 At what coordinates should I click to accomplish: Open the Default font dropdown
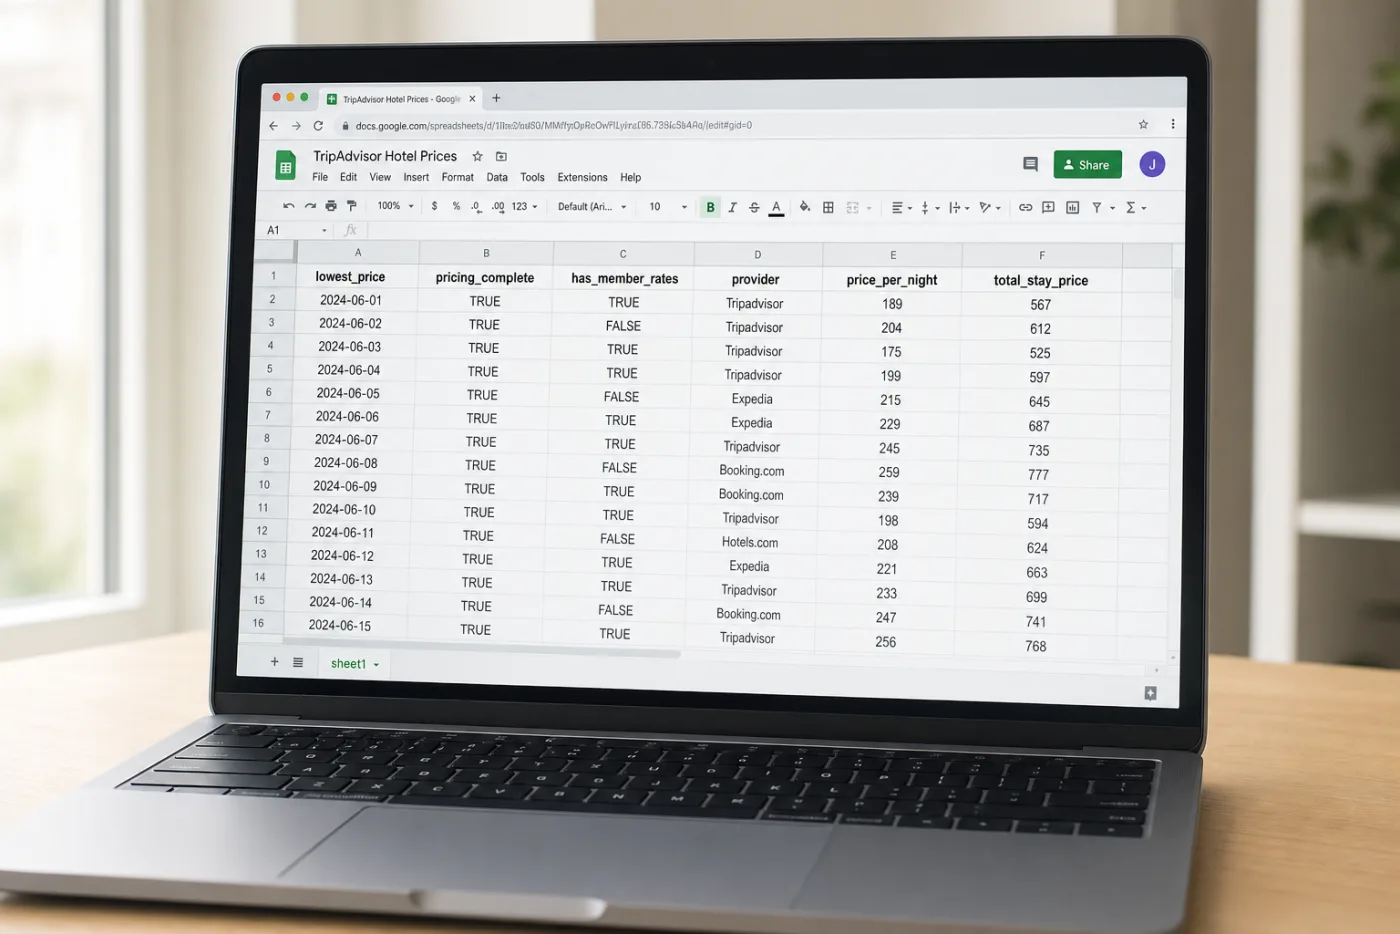click(x=592, y=207)
